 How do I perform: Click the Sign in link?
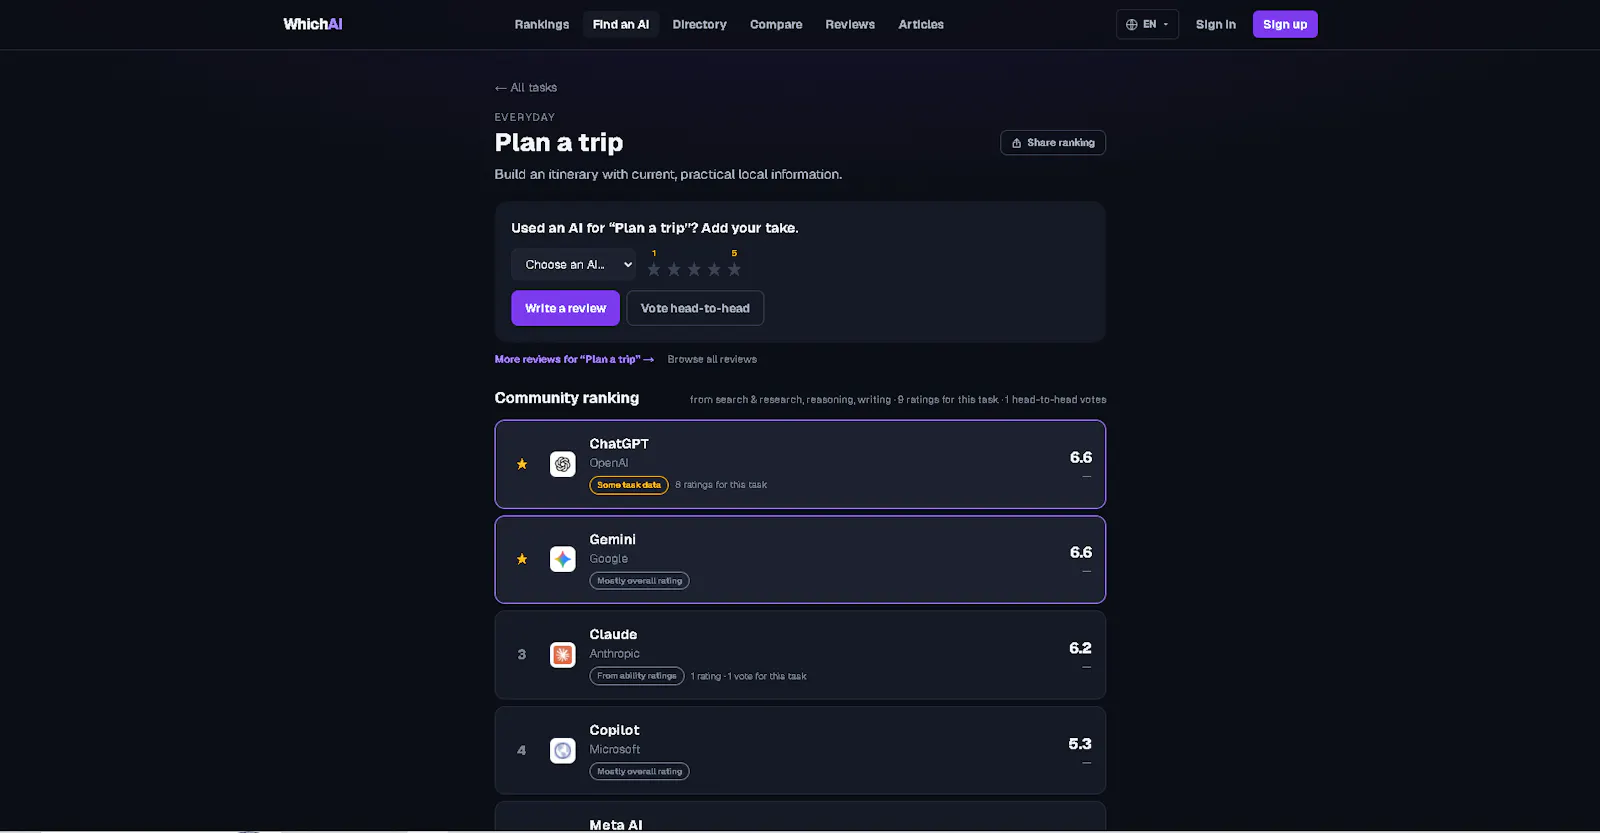click(x=1216, y=24)
